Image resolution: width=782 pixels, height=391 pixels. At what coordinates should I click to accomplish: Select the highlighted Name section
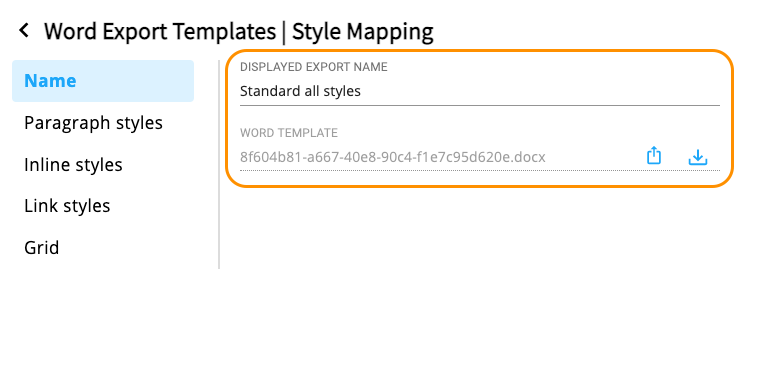(103, 81)
